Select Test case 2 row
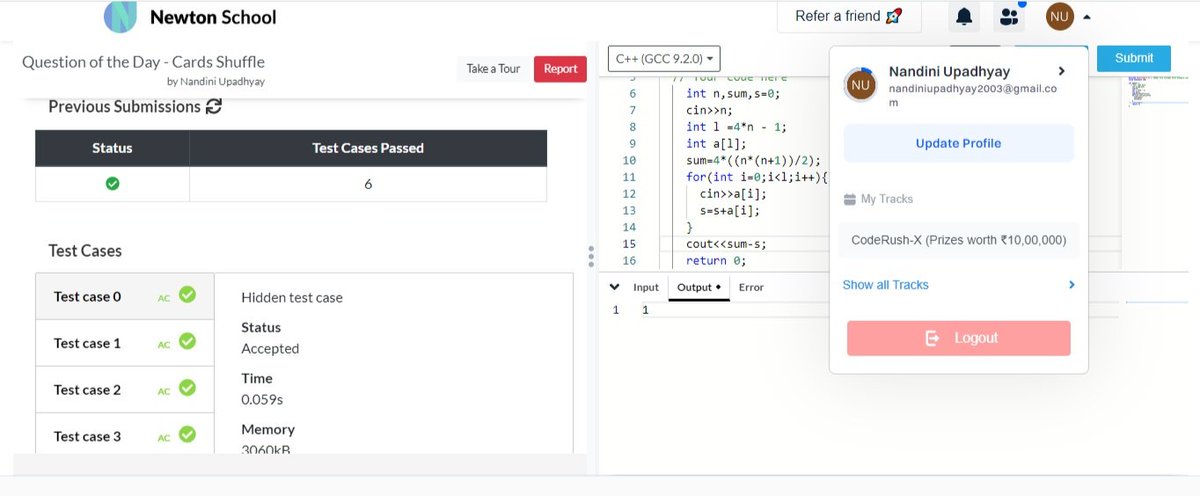This screenshot has height=496, width=1200. (124, 389)
